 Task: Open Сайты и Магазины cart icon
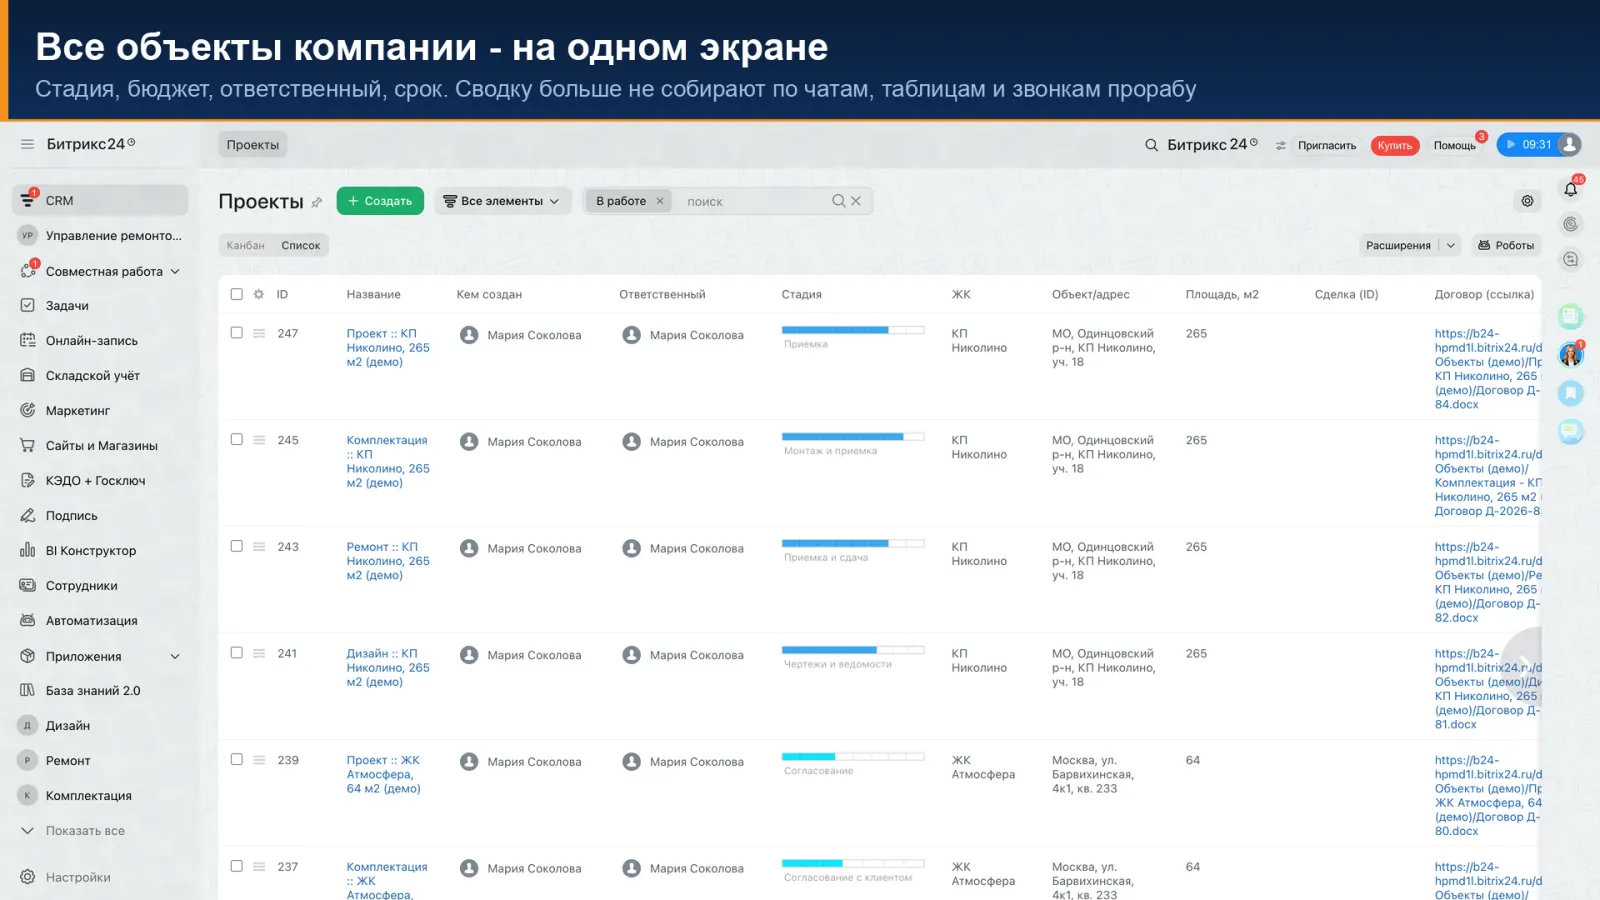tap(28, 446)
